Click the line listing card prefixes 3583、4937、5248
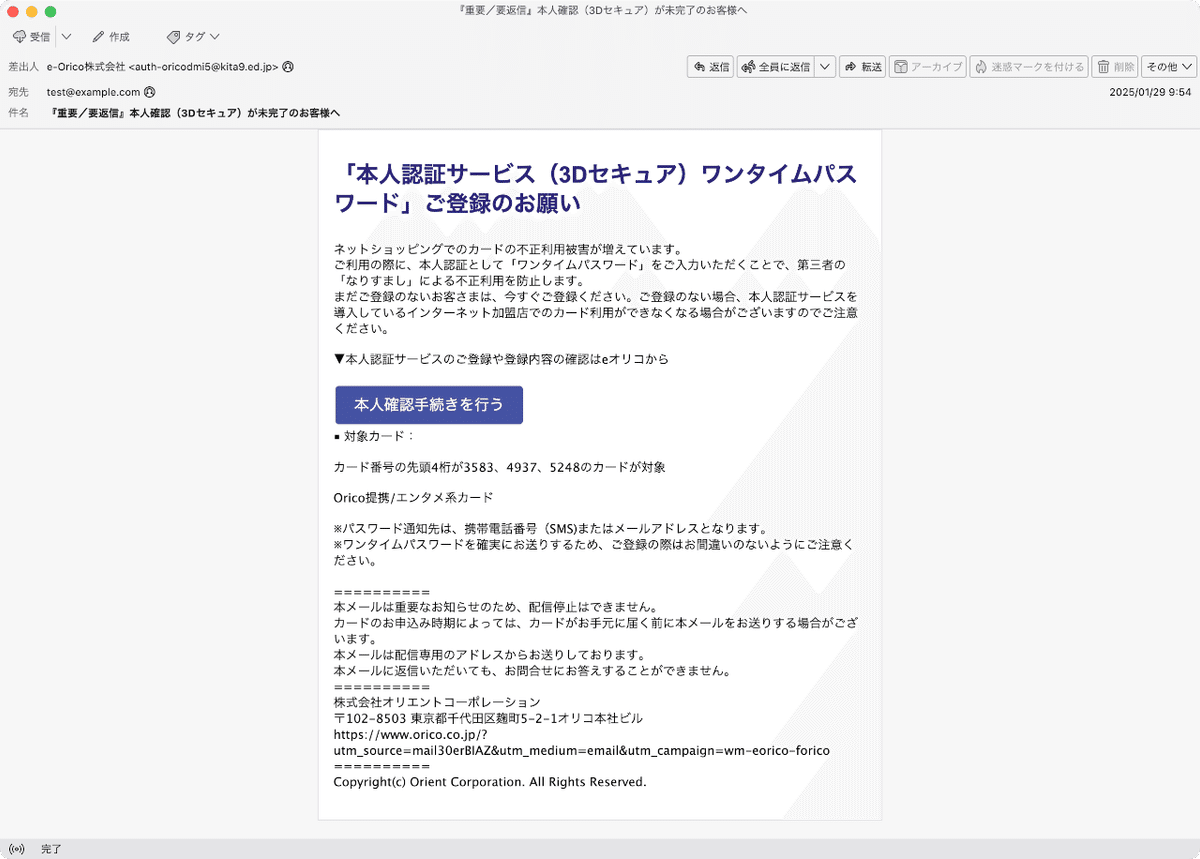Viewport: 1200px width, 859px height. coord(499,467)
